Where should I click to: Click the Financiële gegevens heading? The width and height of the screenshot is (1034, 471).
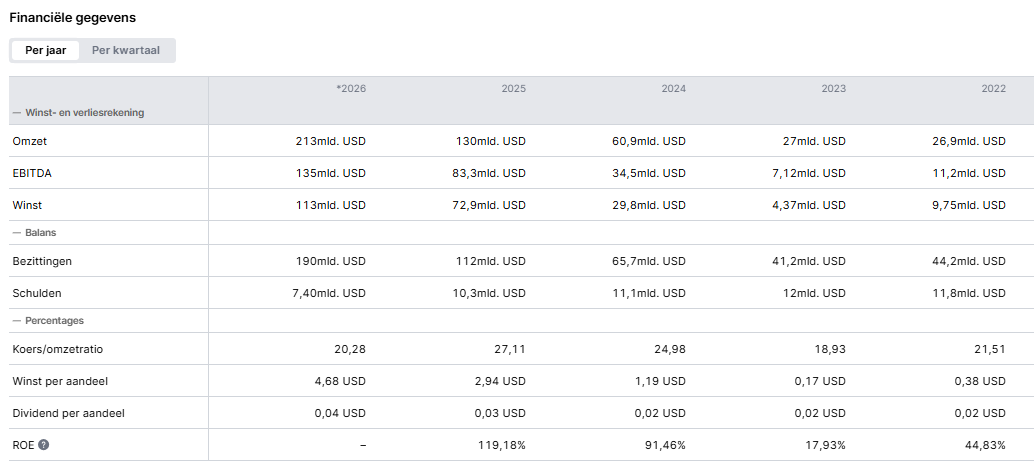pyautogui.click(x=72, y=18)
